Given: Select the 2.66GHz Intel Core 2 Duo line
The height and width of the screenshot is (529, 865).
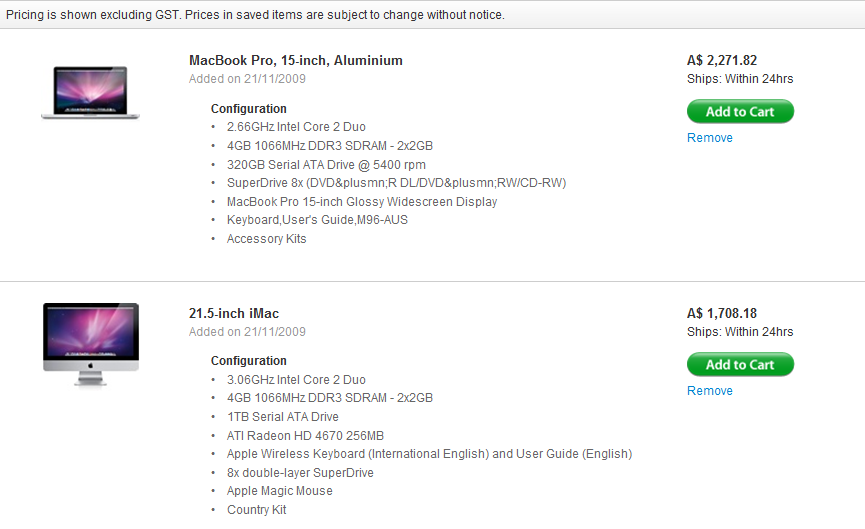Looking at the screenshot, I should 296,127.
